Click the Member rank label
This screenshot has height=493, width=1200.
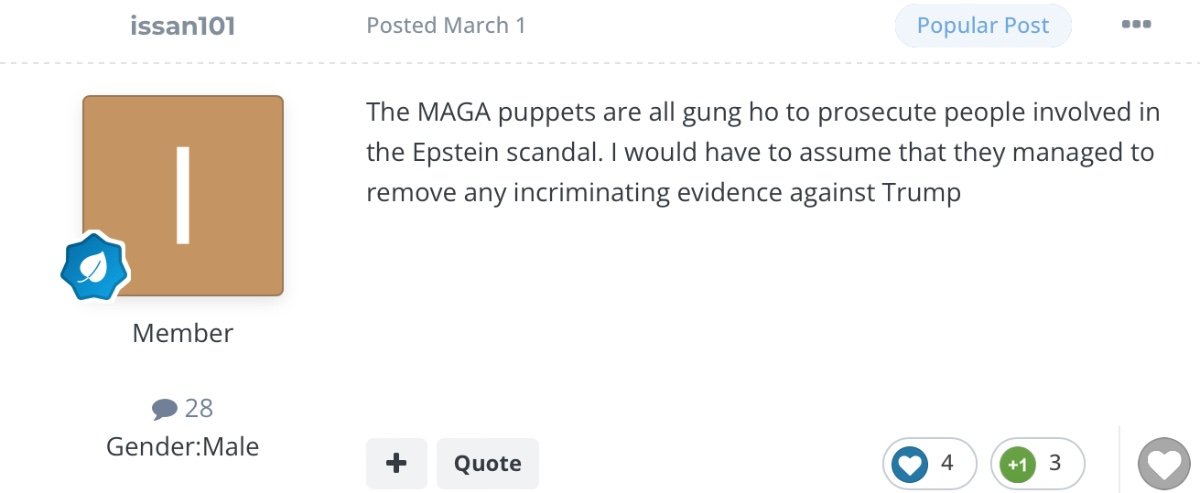point(183,333)
